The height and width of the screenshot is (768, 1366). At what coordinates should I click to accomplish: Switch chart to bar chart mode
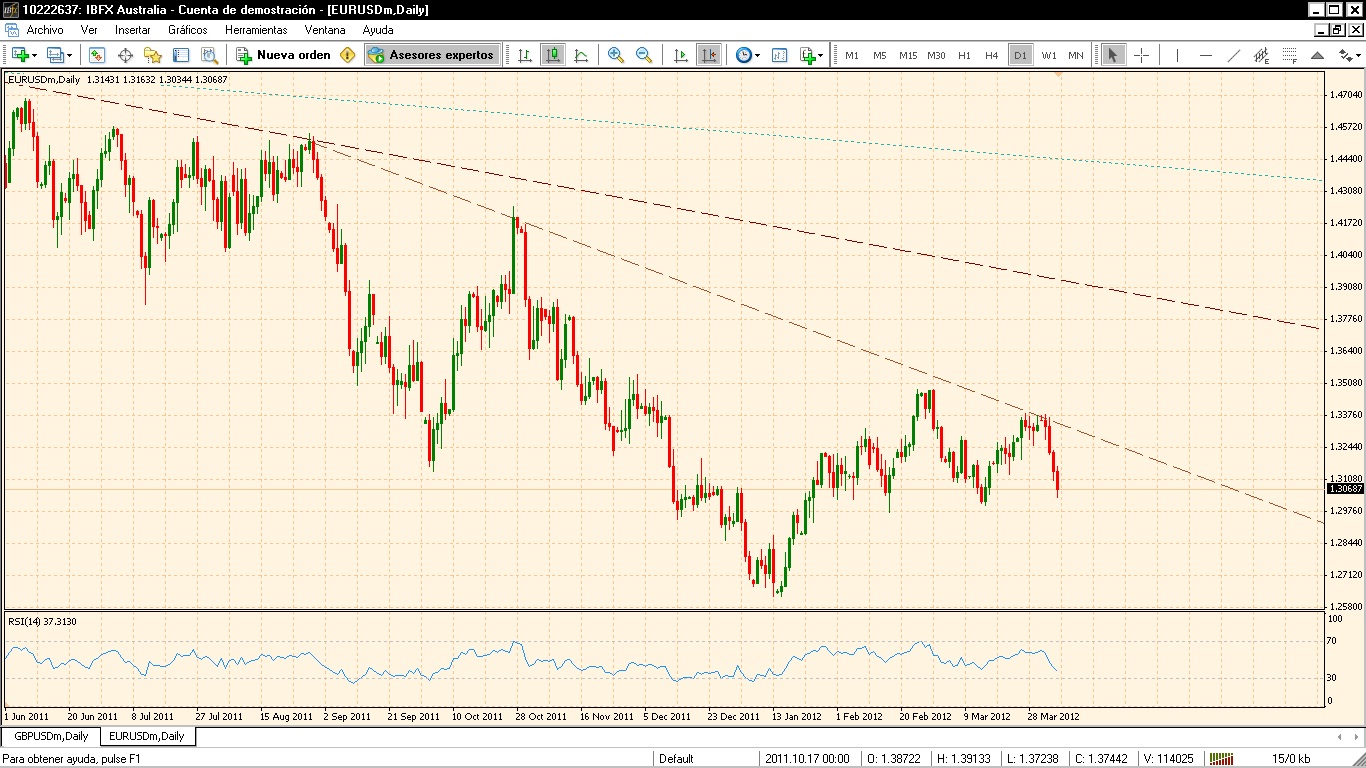[x=524, y=55]
